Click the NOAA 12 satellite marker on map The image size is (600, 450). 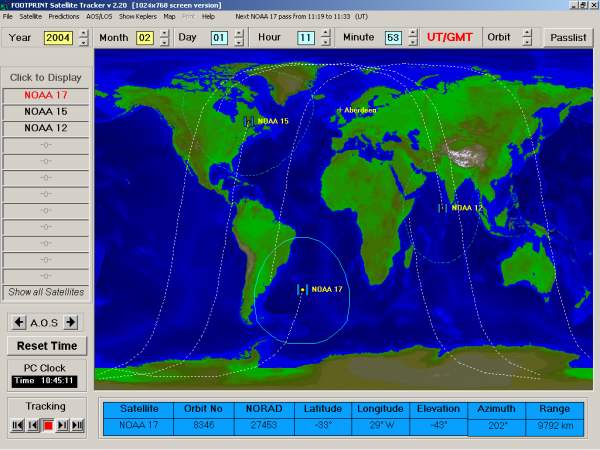[442, 208]
